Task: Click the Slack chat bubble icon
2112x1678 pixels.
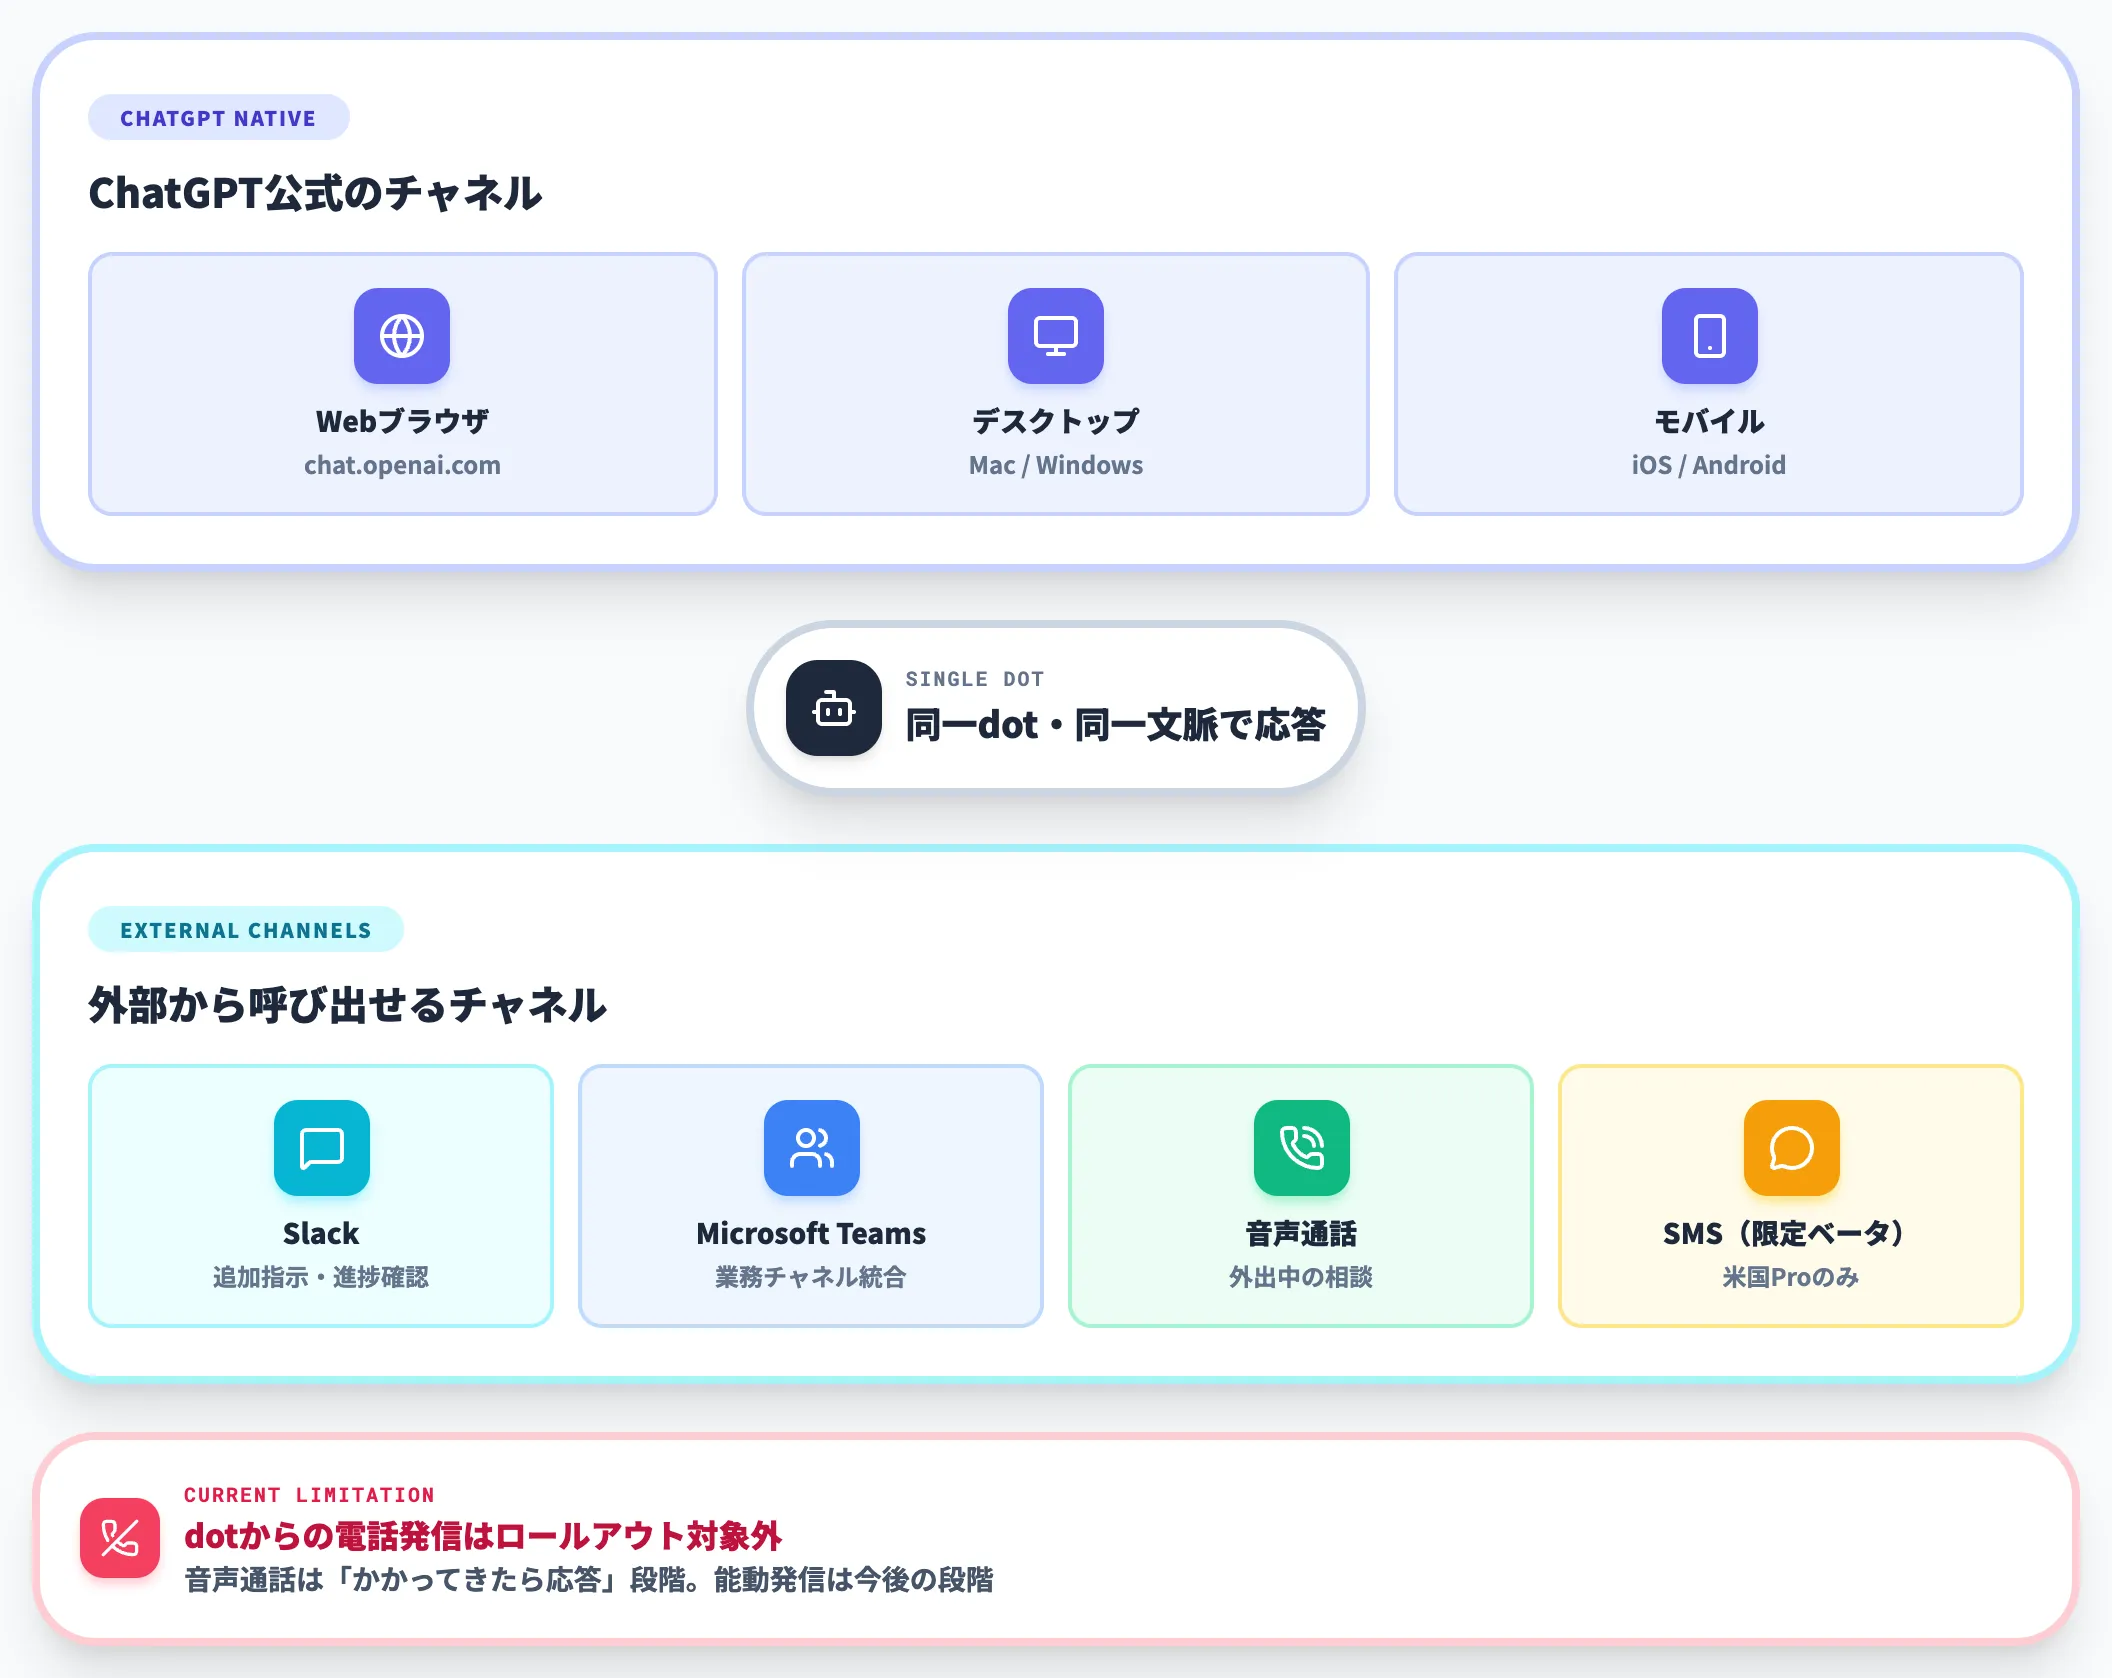Action: (322, 1148)
